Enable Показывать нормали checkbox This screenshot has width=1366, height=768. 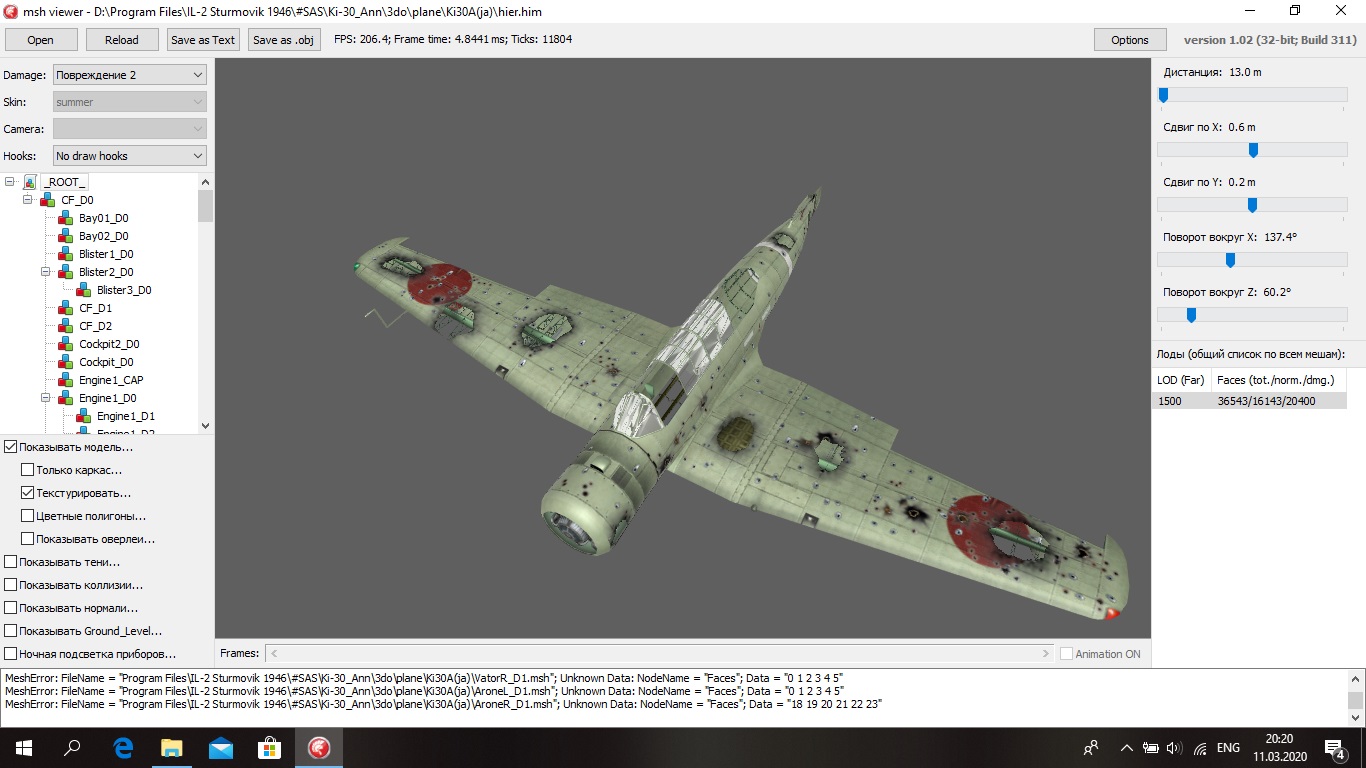11,608
